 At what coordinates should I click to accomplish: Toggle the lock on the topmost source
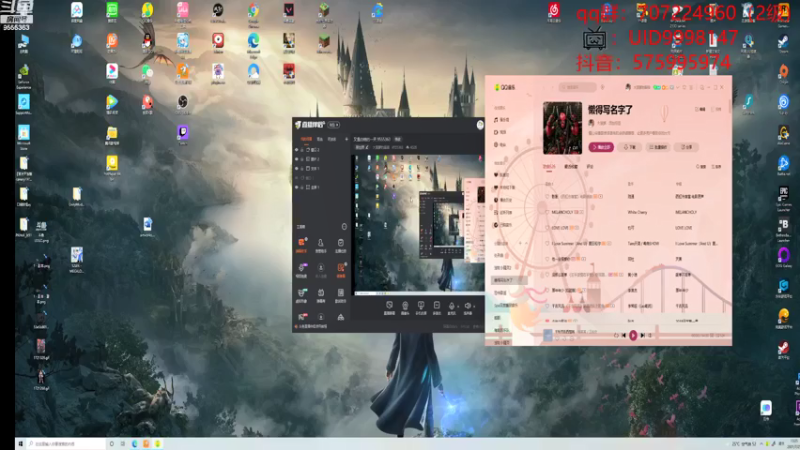tap(302, 150)
